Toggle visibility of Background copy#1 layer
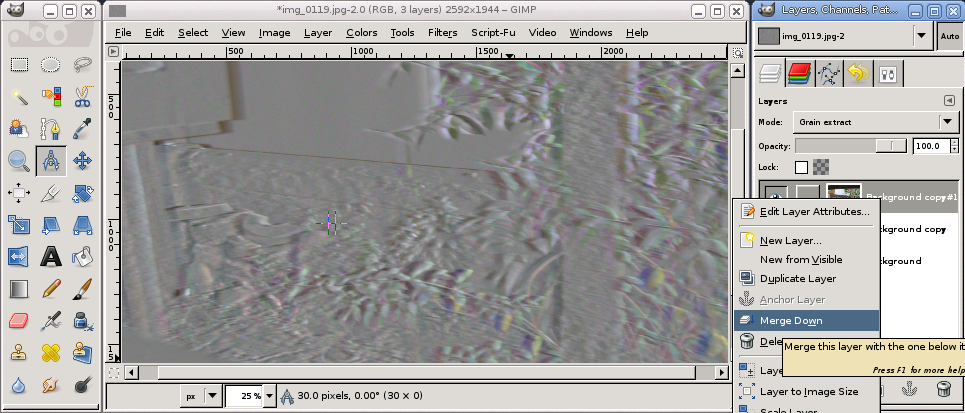The width and height of the screenshot is (965, 413). point(776,197)
